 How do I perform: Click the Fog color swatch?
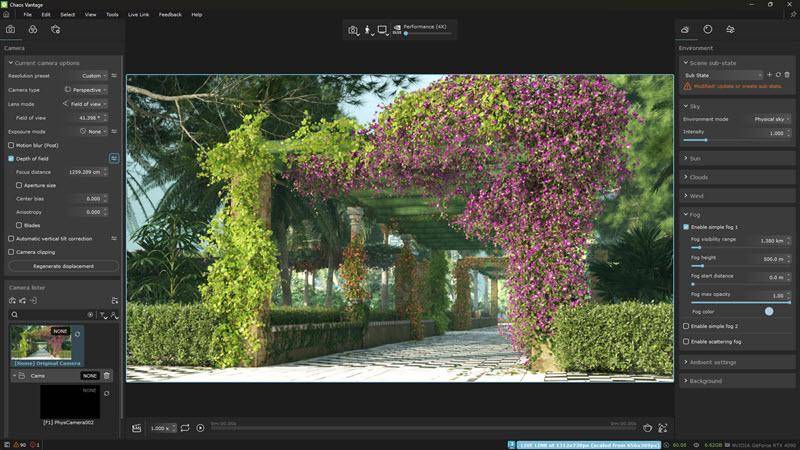click(x=769, y=311)
